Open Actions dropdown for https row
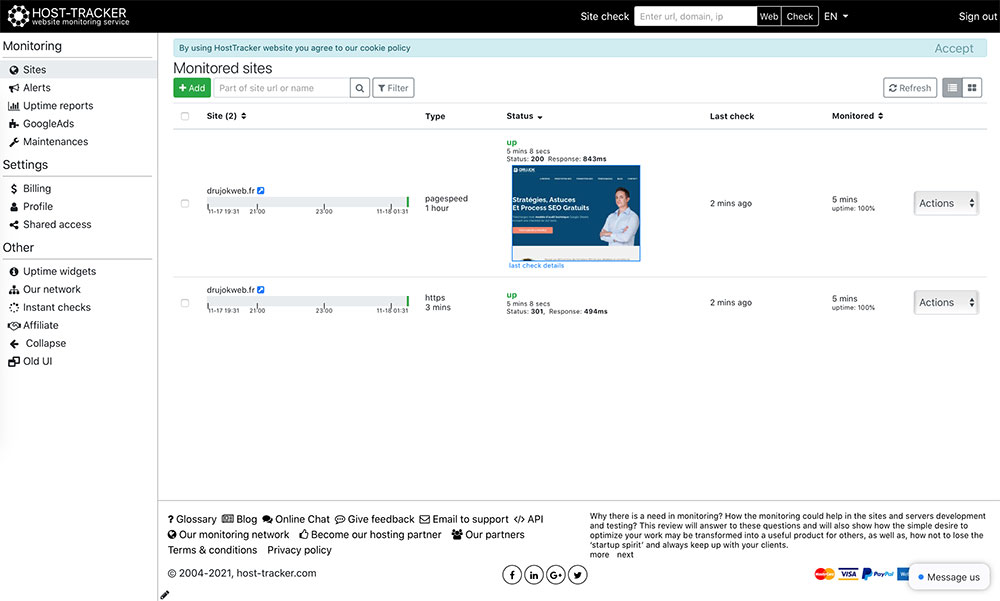The width and height of the screenshot is (1000, 601). tap(946, 302)
